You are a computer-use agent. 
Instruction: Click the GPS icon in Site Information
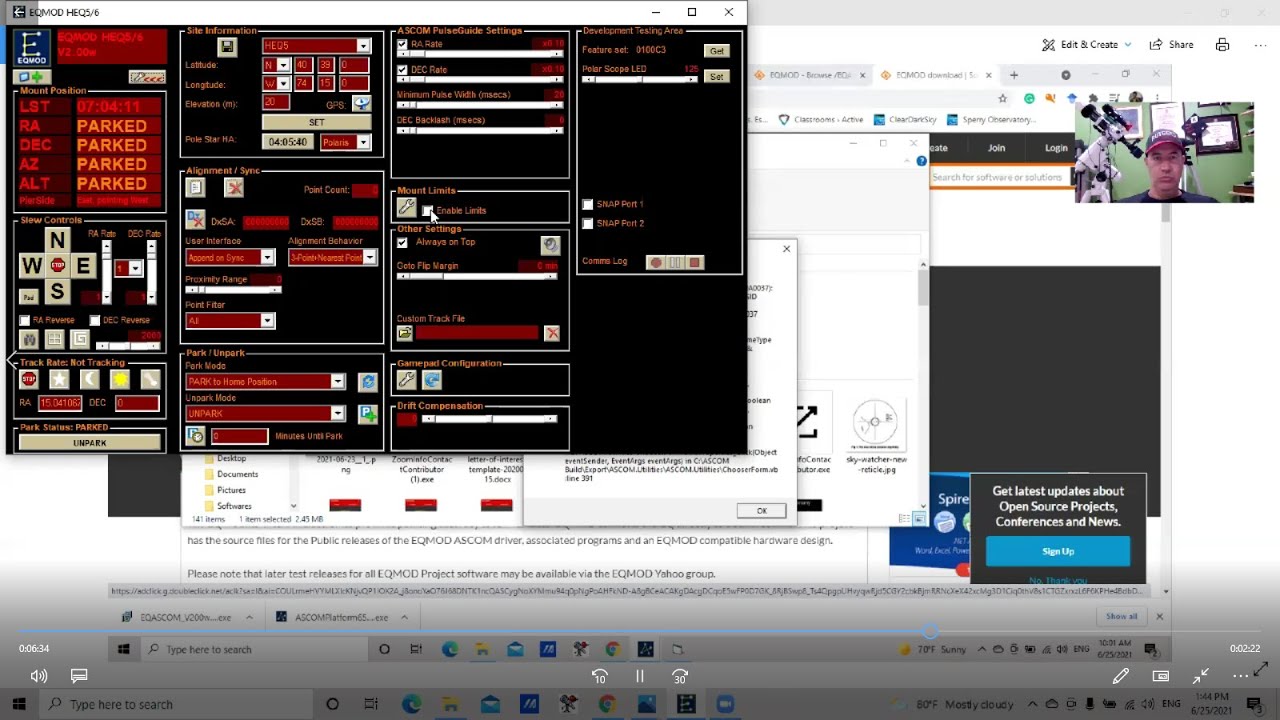click(361, 103)
